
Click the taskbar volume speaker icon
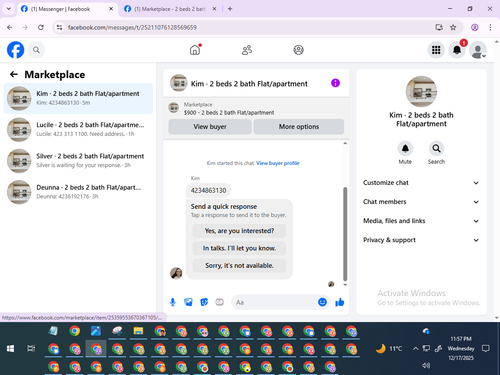(x=426, y=366)
